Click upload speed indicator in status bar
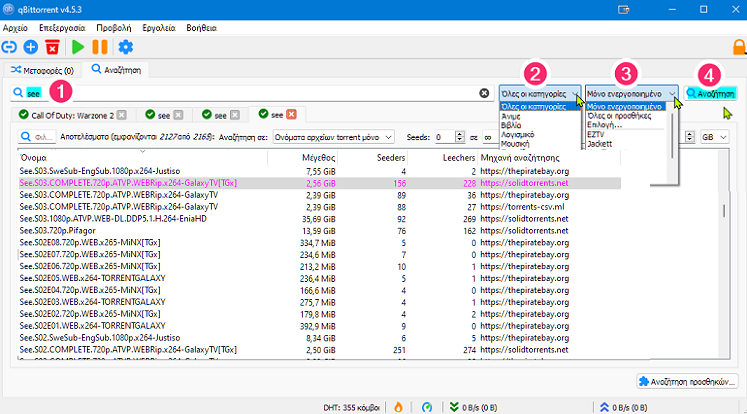The height and width of the screenshot is (414, 747). (x=623, y=407)
